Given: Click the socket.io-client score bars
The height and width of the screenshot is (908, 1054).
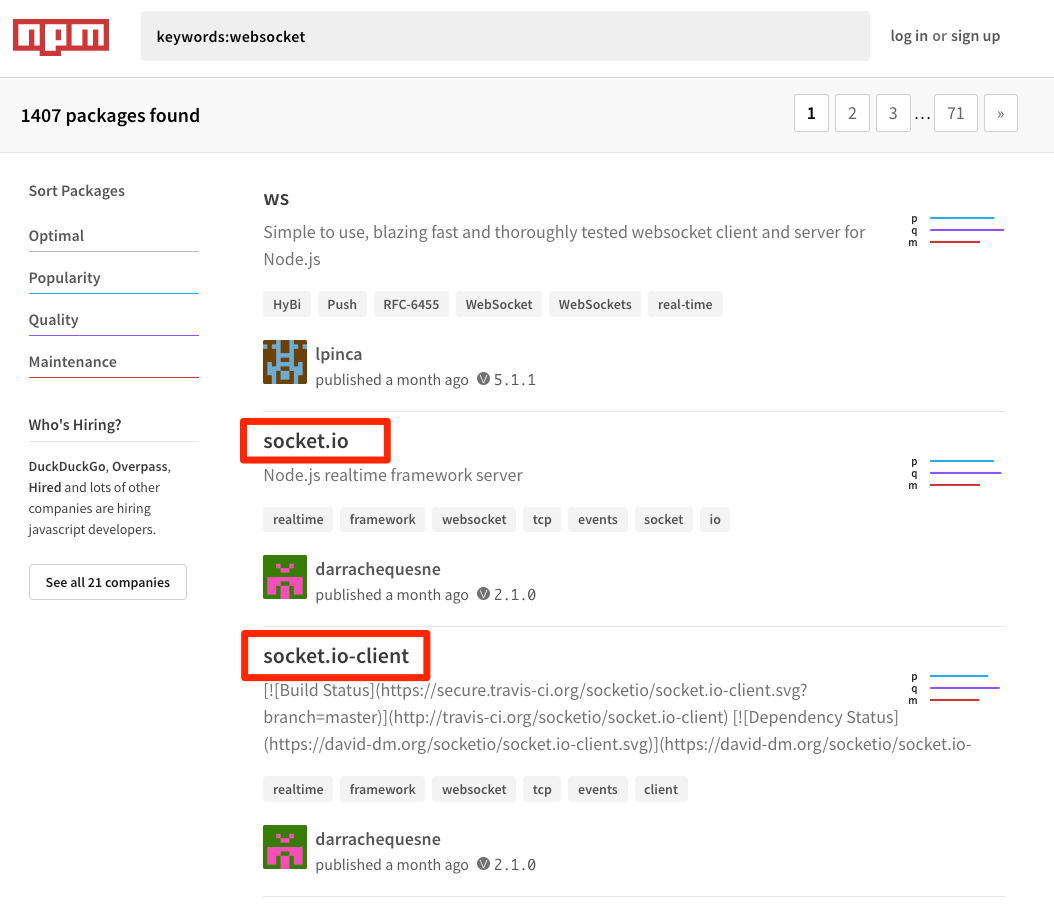Looking at the screenshot, I should 957,688.
